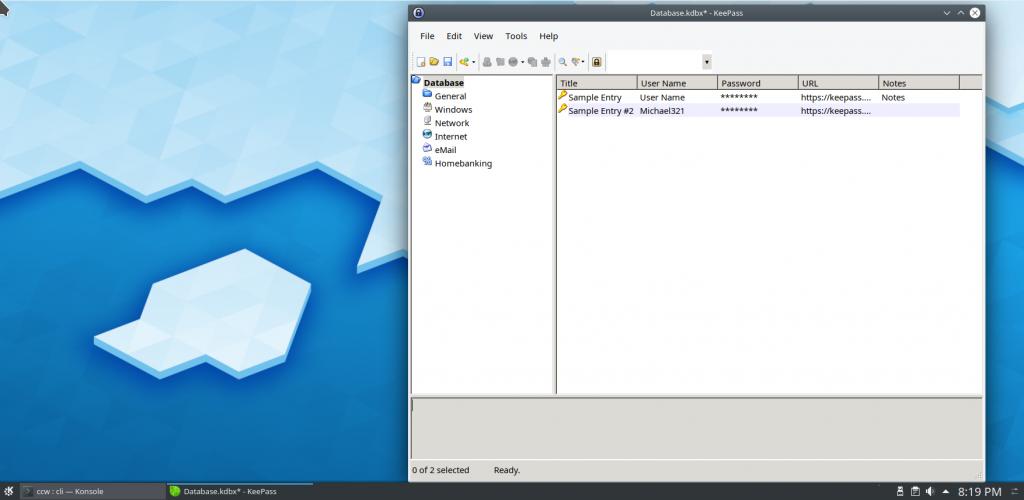
Task: Click inside the quick search field
Action: coord(654,62)
